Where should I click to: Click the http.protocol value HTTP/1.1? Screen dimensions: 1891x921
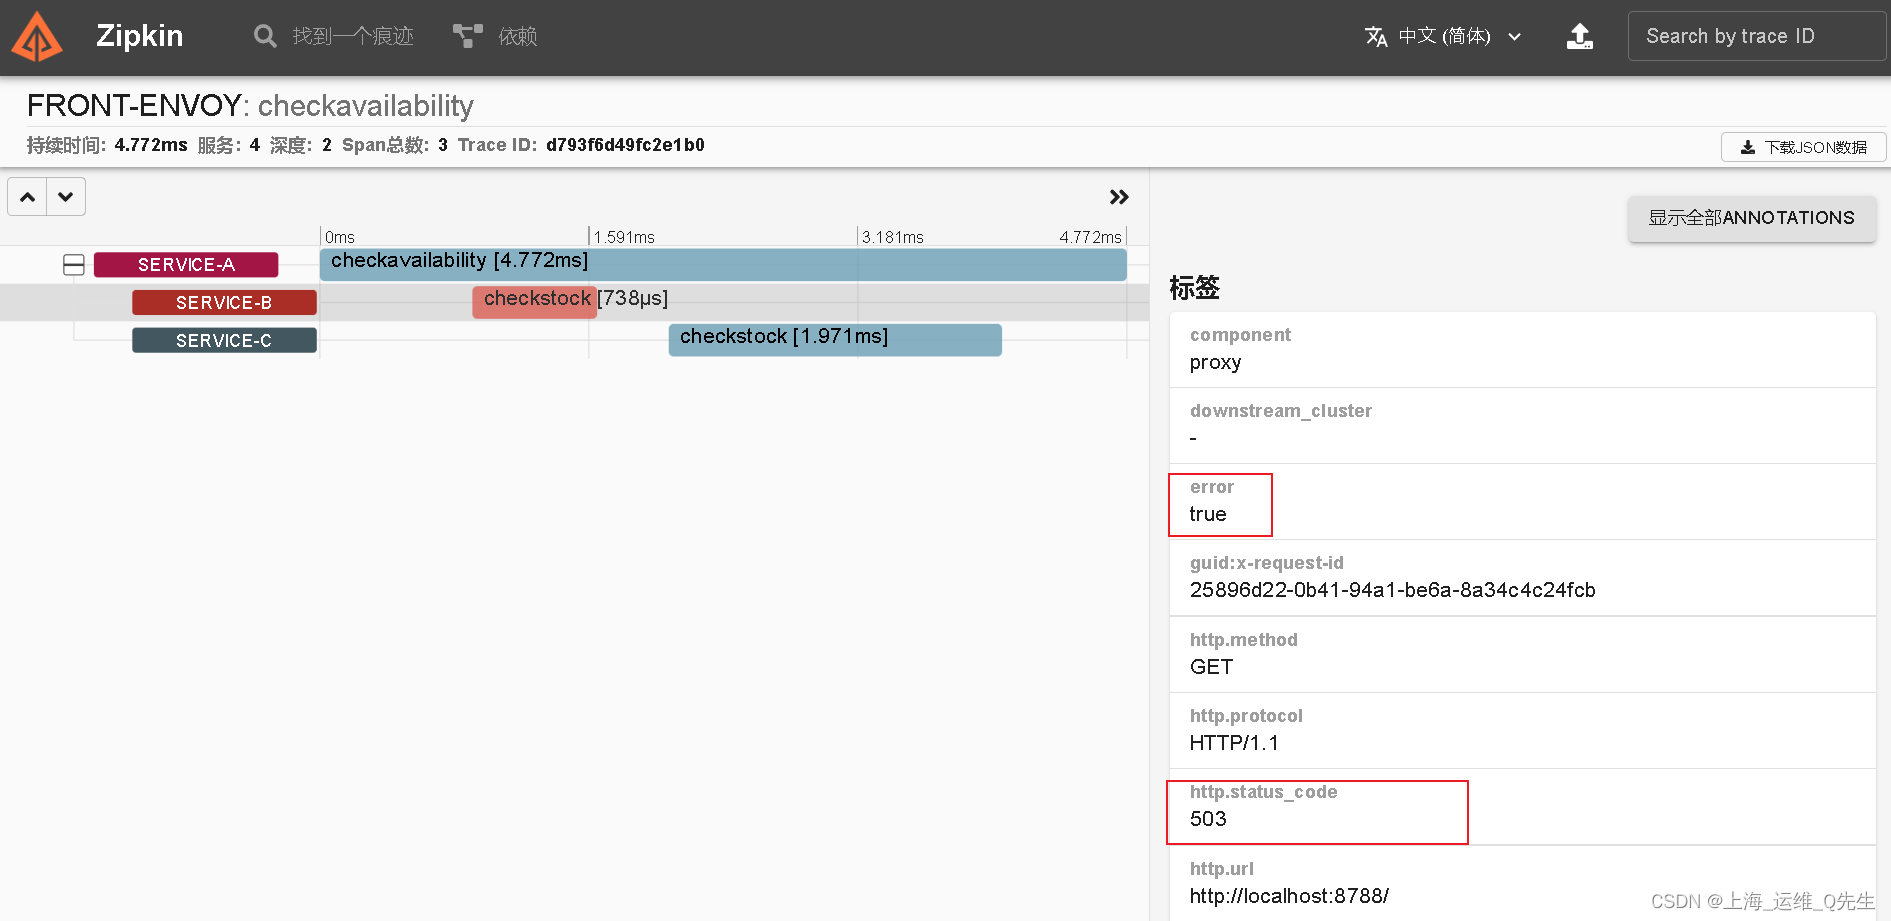pyautogui.click(x=1234, y=743)
